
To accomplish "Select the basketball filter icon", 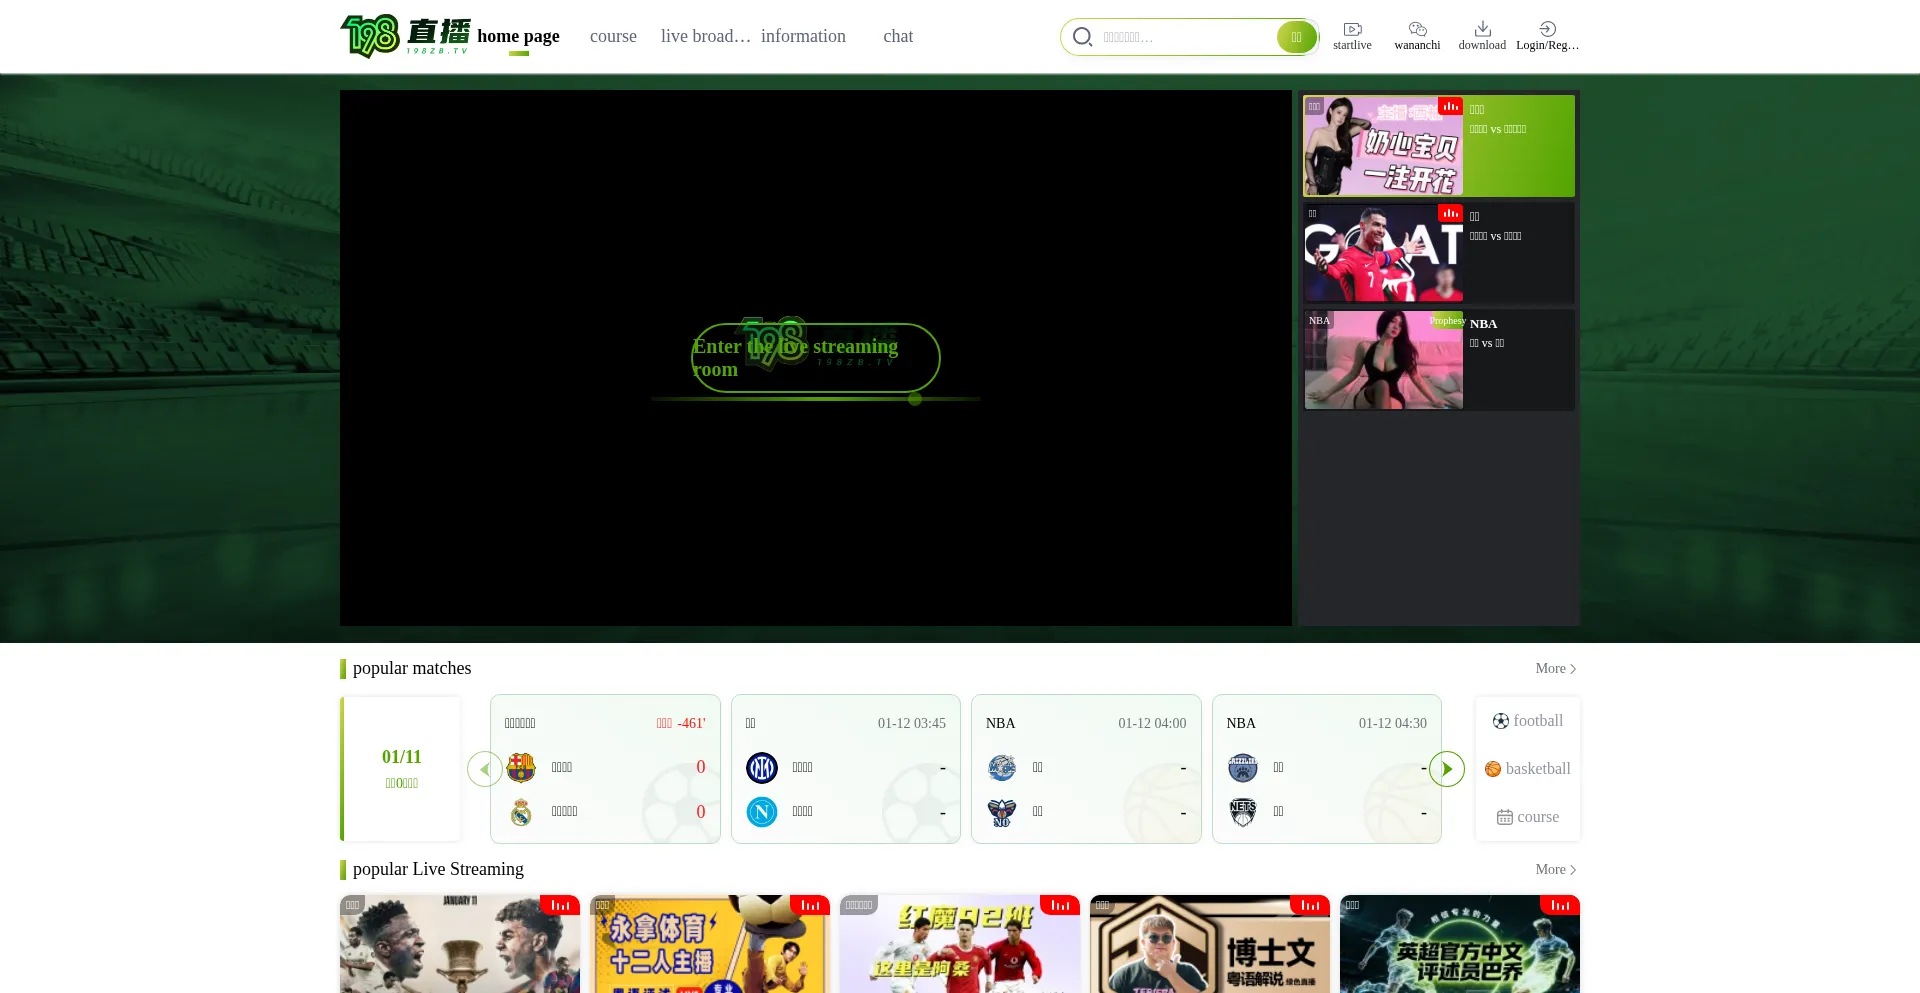I will pyautogui.click(x=1493, y=769).
